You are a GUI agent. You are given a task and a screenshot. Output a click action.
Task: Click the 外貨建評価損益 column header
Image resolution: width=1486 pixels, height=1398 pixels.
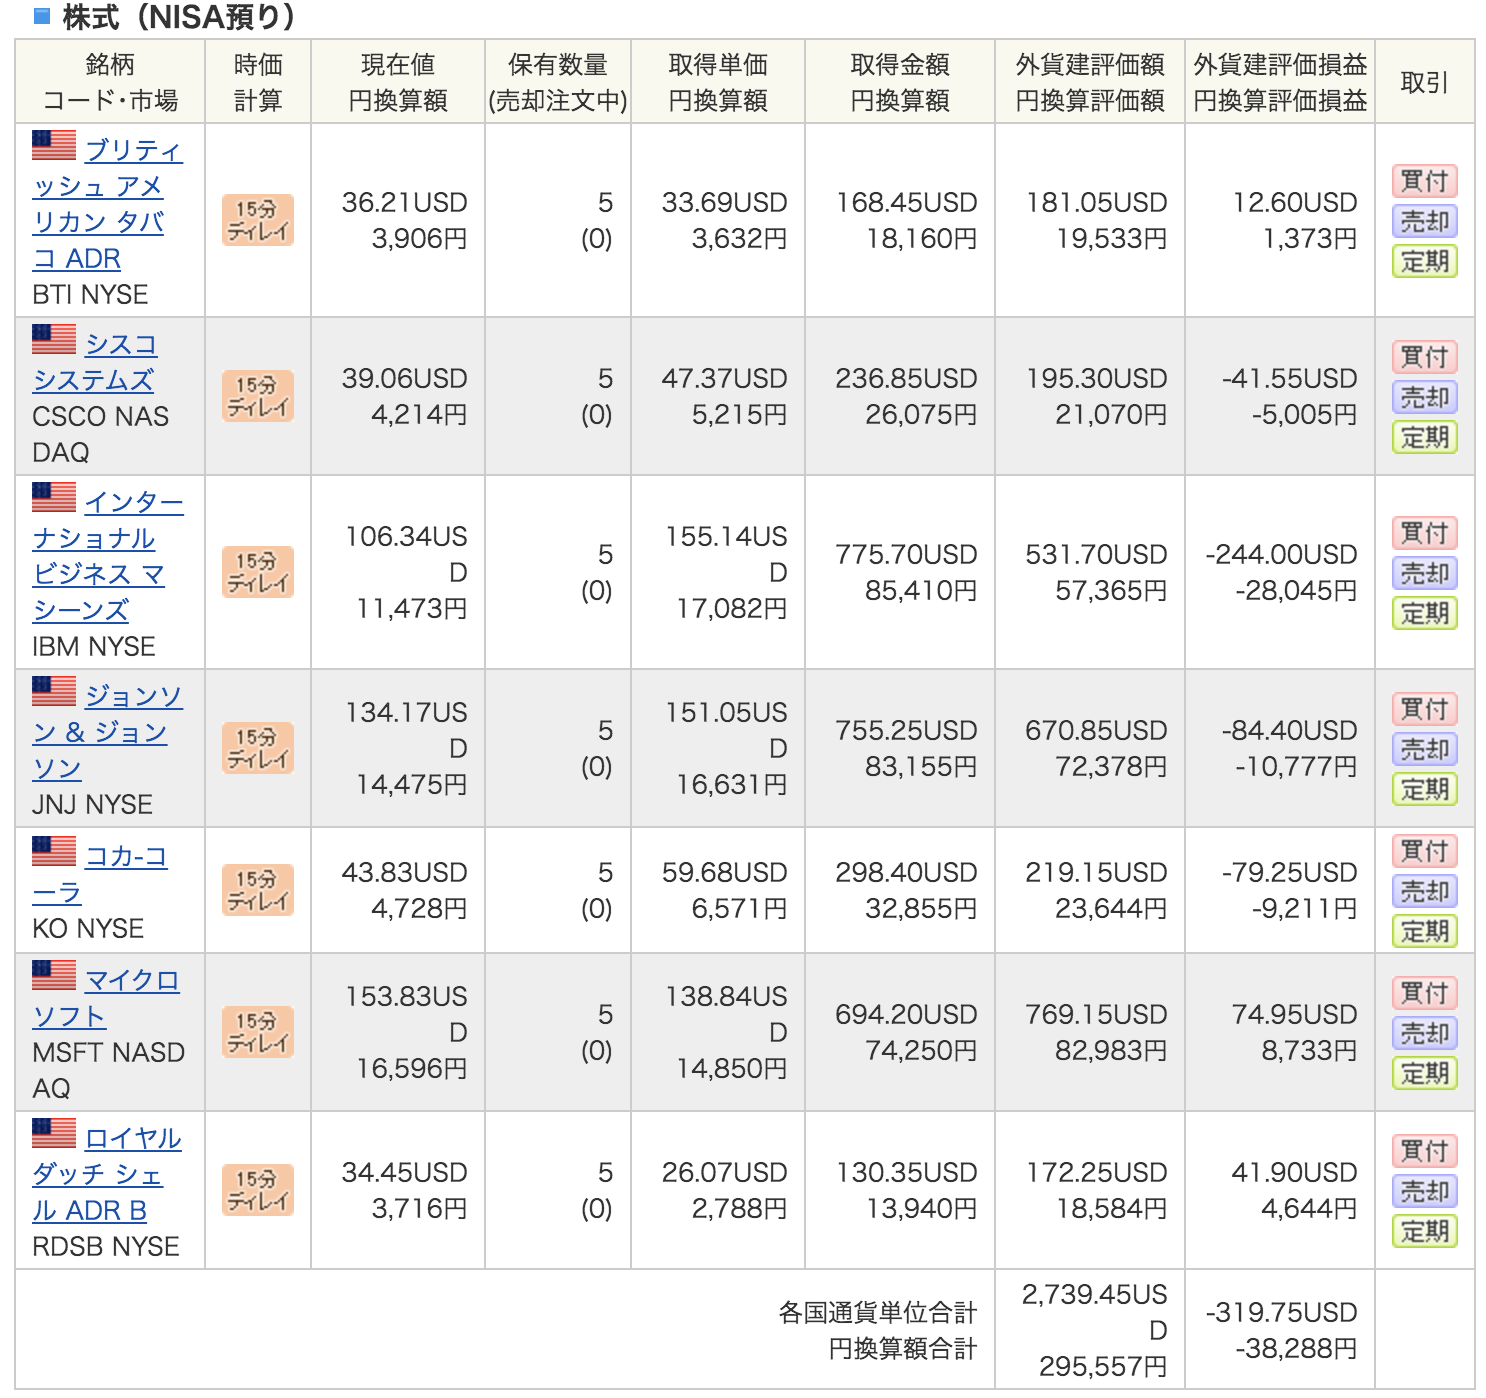pos(1280,82)
